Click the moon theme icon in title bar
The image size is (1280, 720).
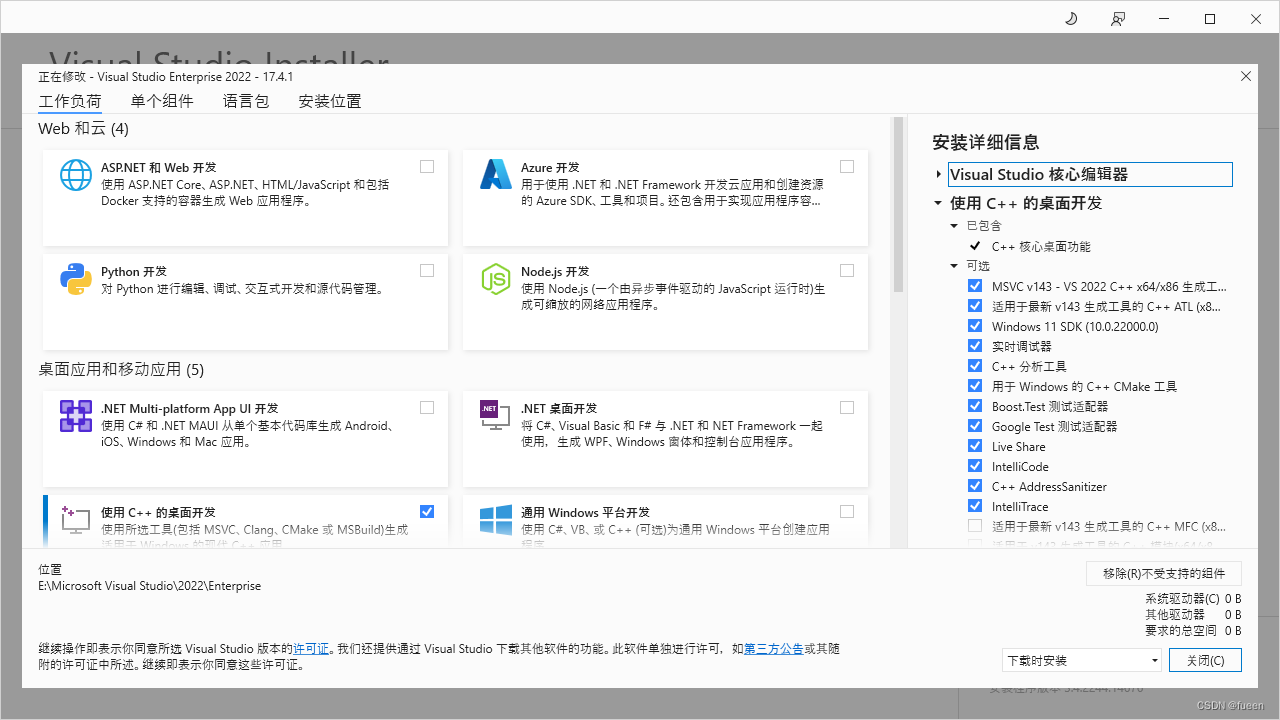tap(1071, 19)
